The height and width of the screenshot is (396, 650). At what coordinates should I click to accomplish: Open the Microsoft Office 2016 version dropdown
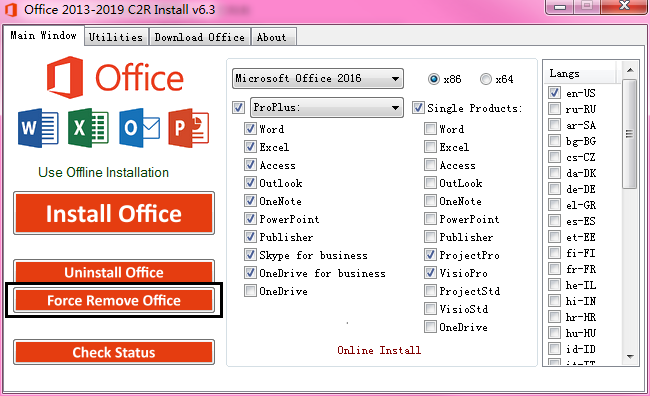[x=318, y=78]
